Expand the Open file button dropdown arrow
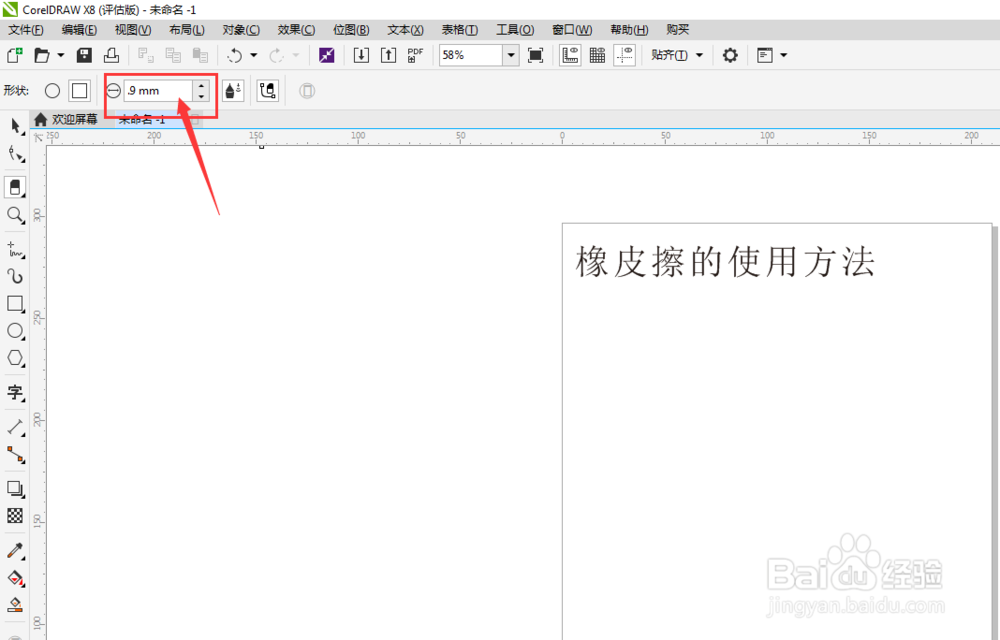The image size is (1000, 640). coord(61,55)
